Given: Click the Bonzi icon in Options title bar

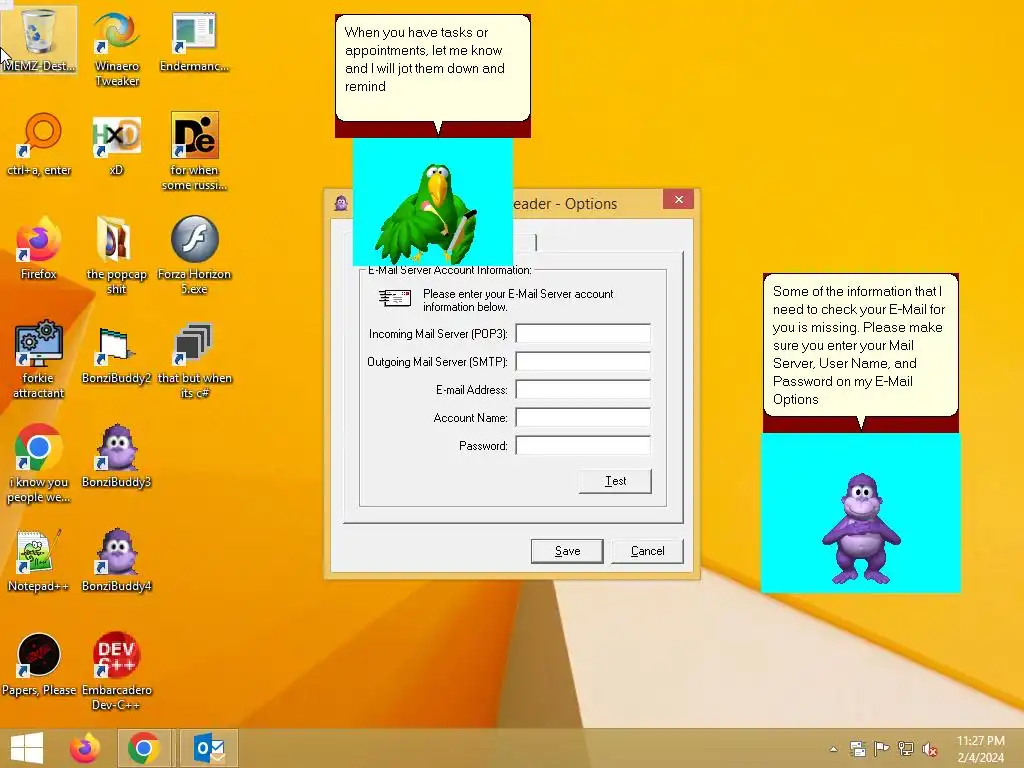Looking at the screenshot, I should click(341, 203).
